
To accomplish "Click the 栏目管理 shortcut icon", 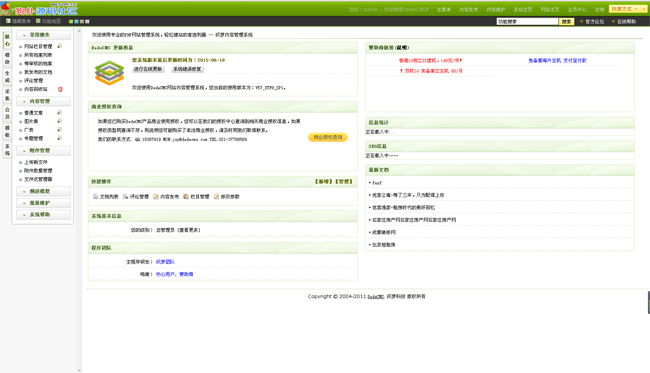I will pos(186,196).
